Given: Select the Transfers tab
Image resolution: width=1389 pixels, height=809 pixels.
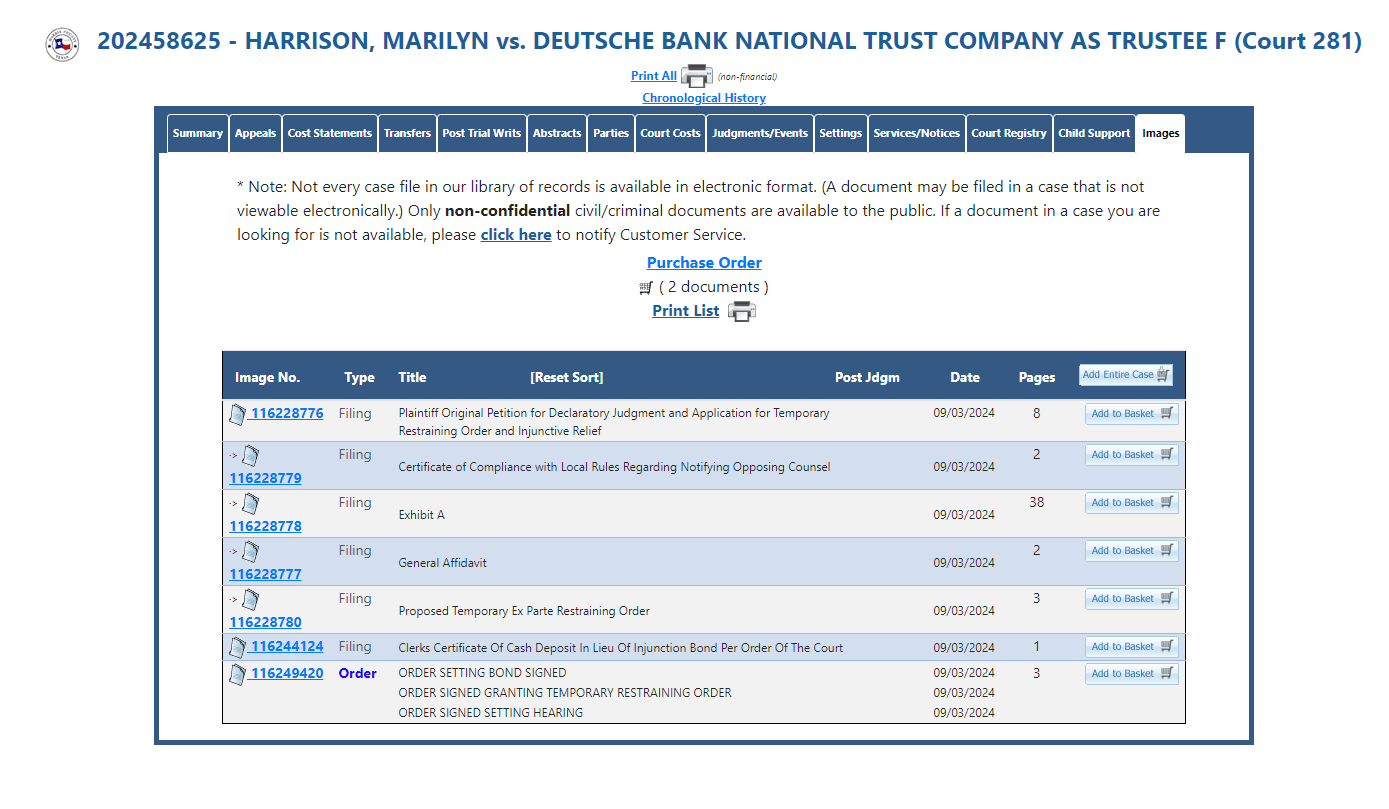Looking at the screenshot, I should 408,134.
